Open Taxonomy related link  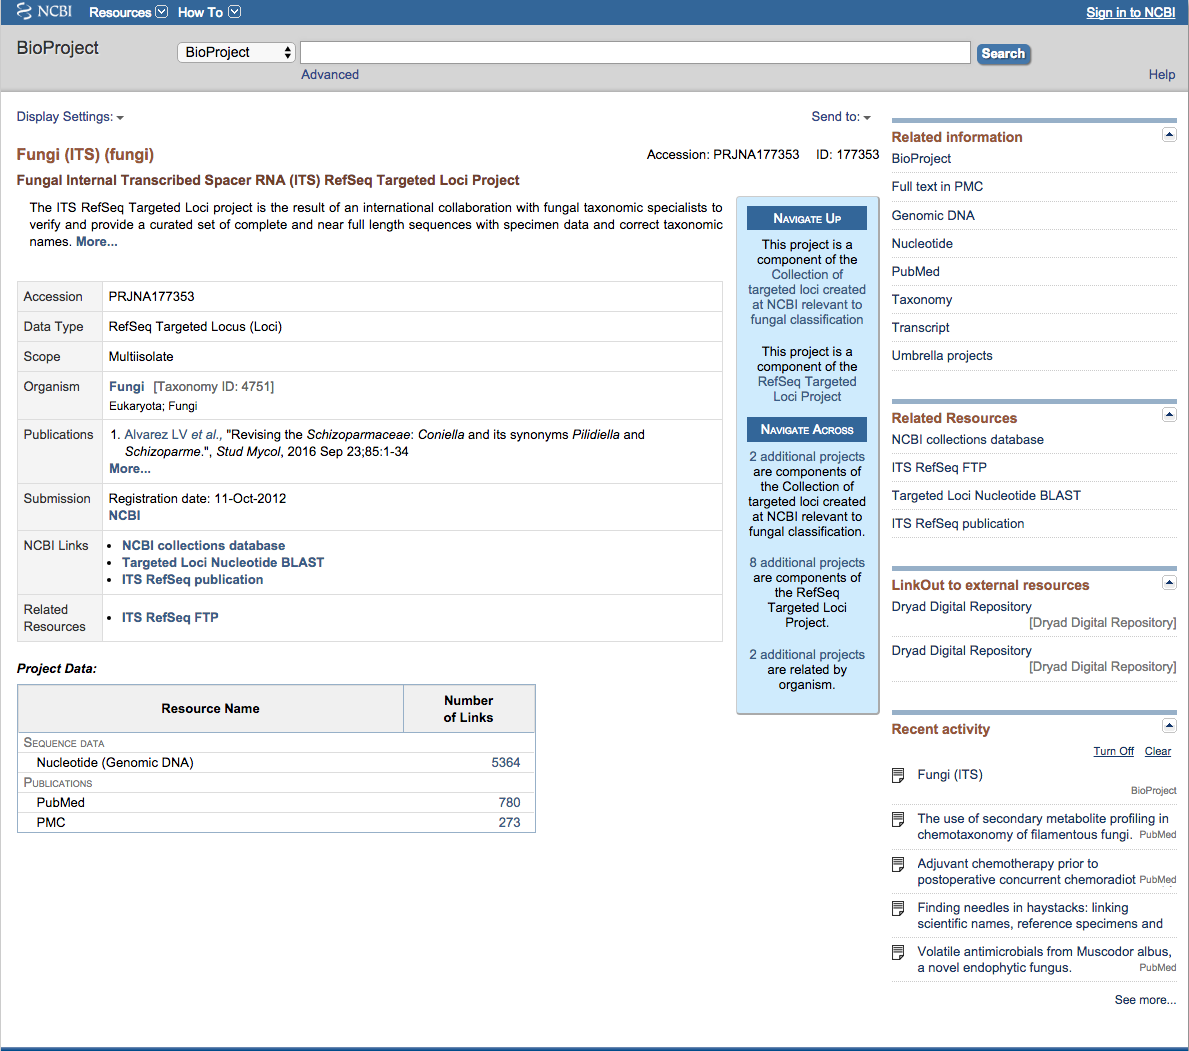tap(921, 300)
